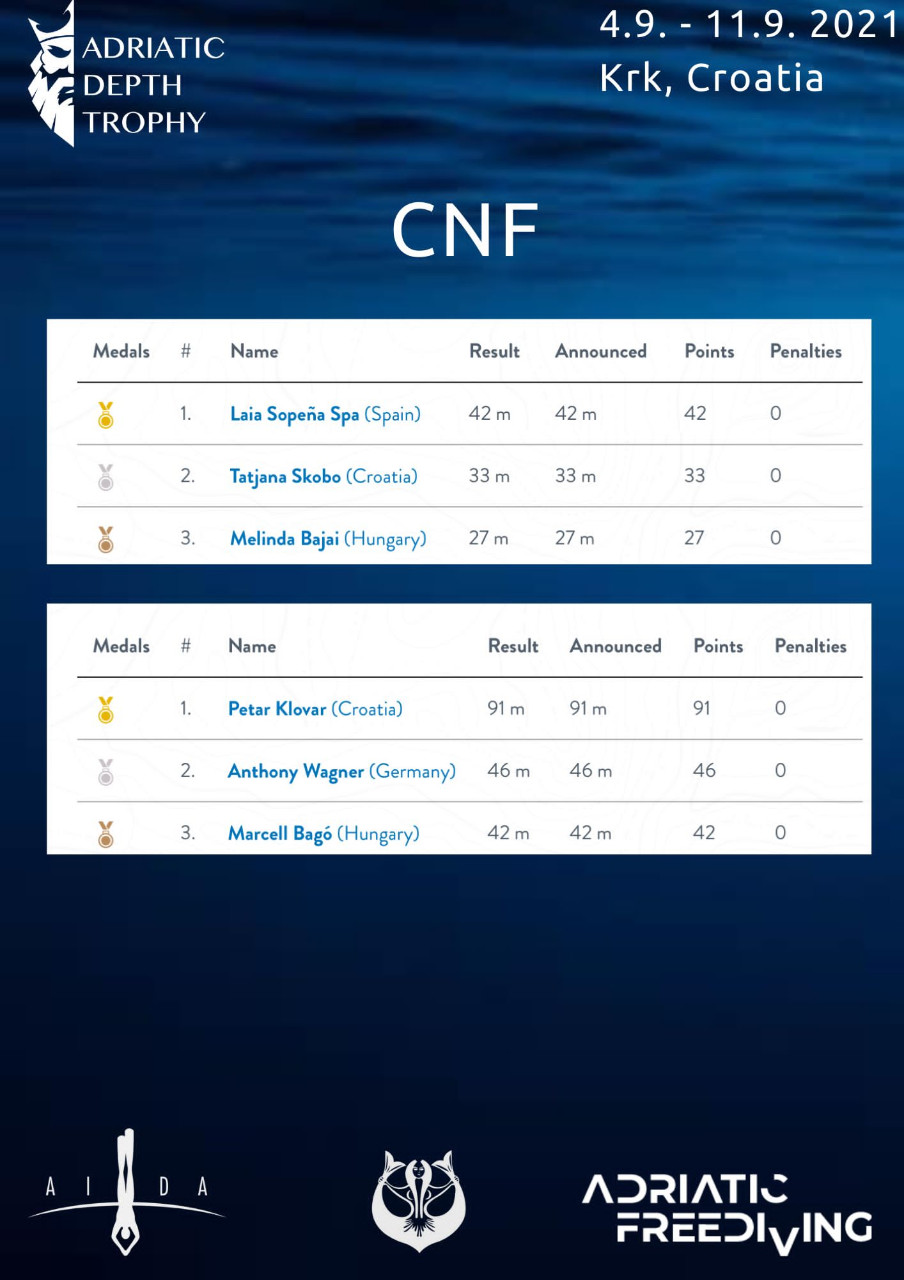
Task: Open Laia Sopeña Spa's profile link
Action: 294,414
